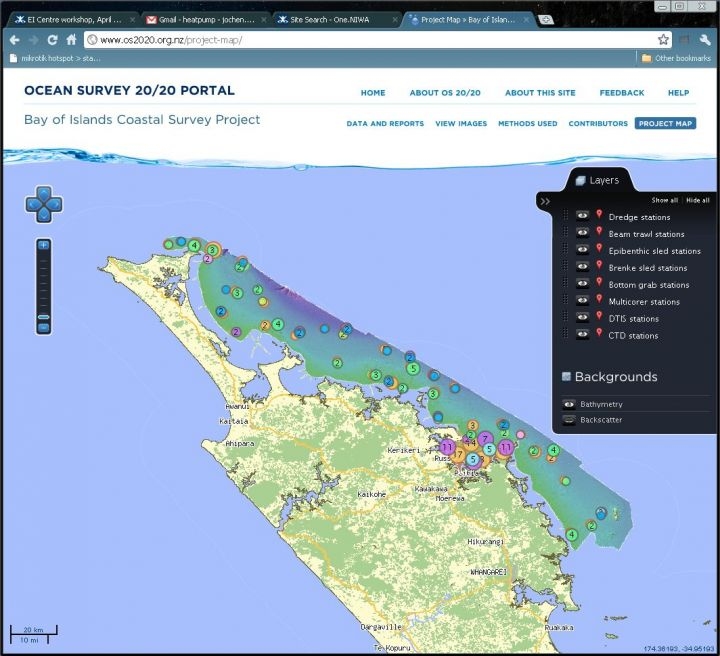The height and width of the screenshot is (656, 720).
Task: Toggle visibility of CTD stations layer
Action: coord(582,335)
